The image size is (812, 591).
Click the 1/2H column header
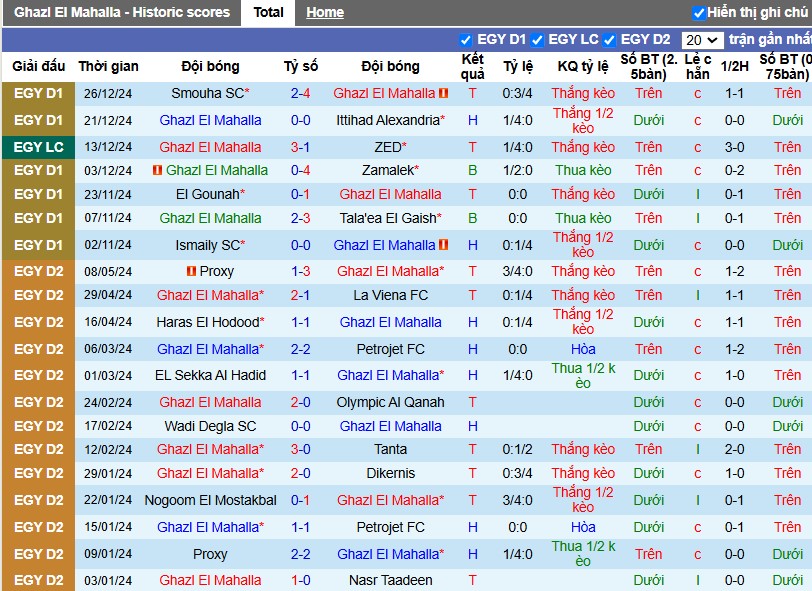pos(734,66)
